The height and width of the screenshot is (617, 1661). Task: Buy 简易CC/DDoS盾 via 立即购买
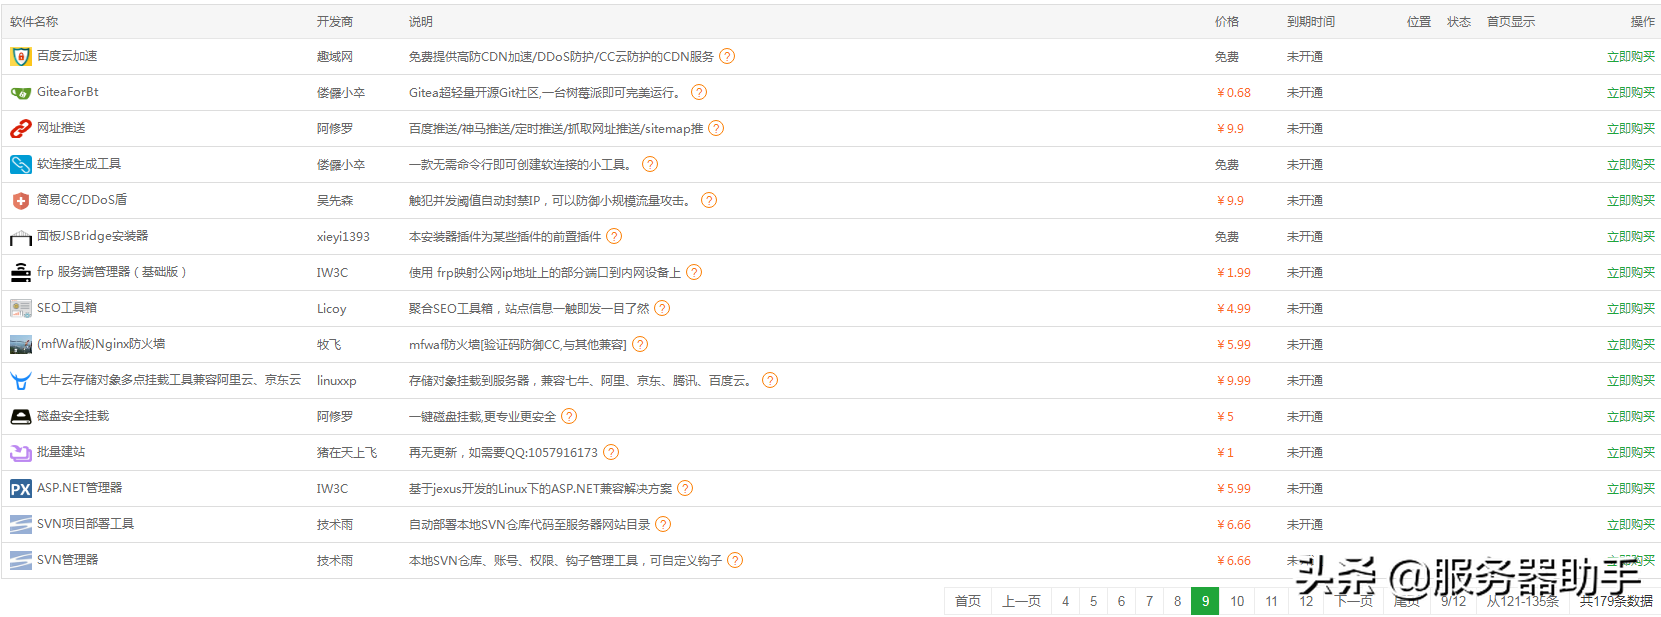click(1631, 201)
